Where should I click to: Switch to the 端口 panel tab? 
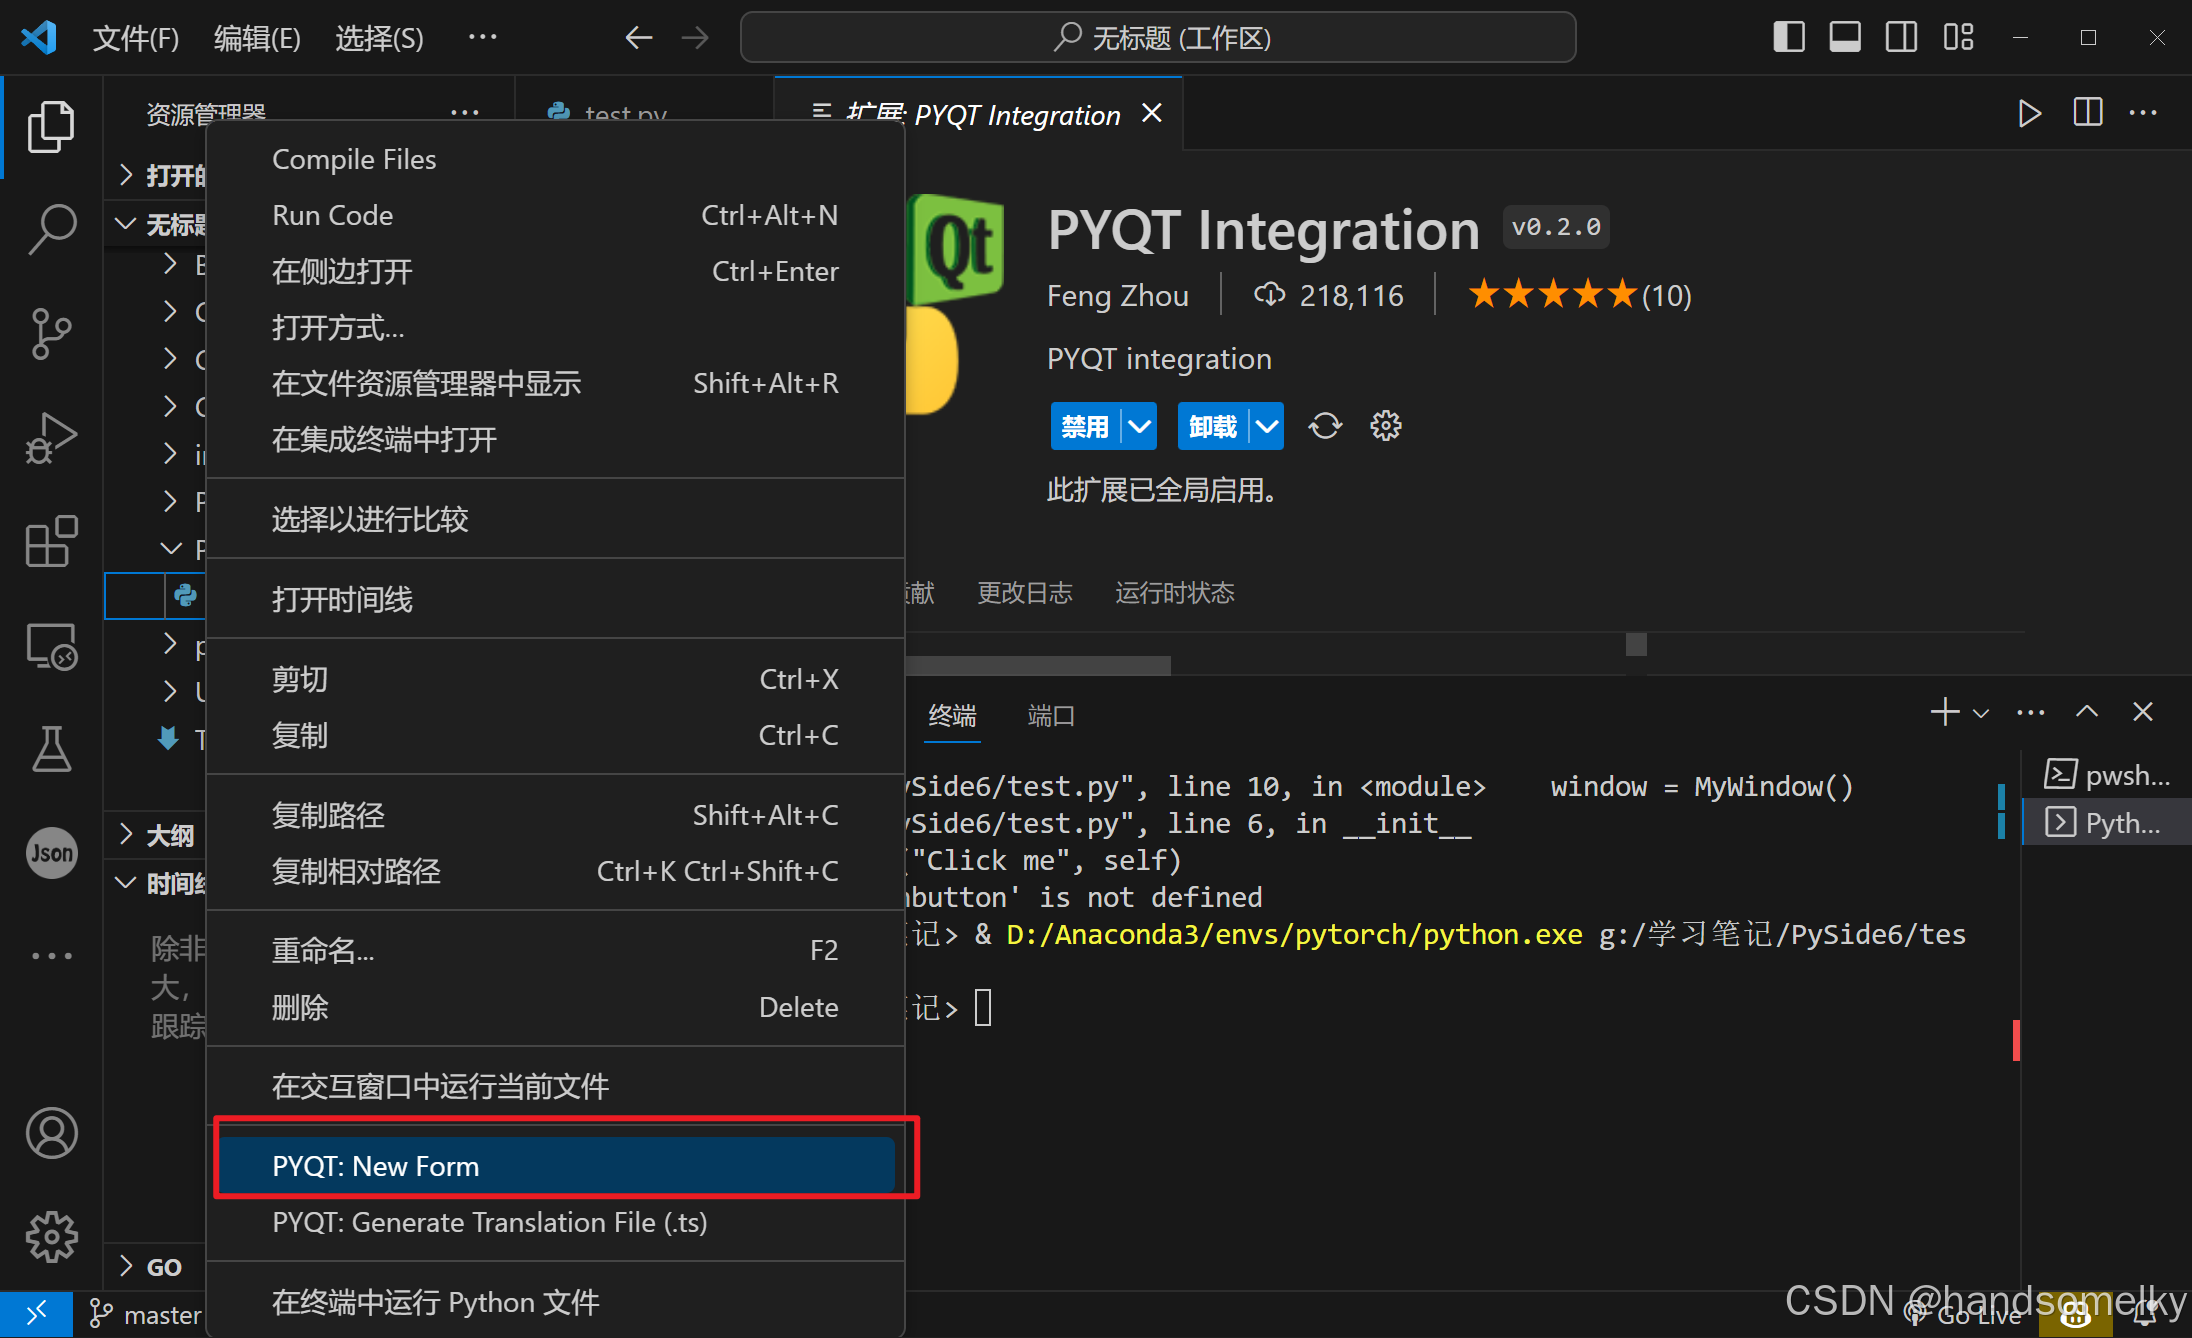pyautogui.click(x=1051, y=716)
